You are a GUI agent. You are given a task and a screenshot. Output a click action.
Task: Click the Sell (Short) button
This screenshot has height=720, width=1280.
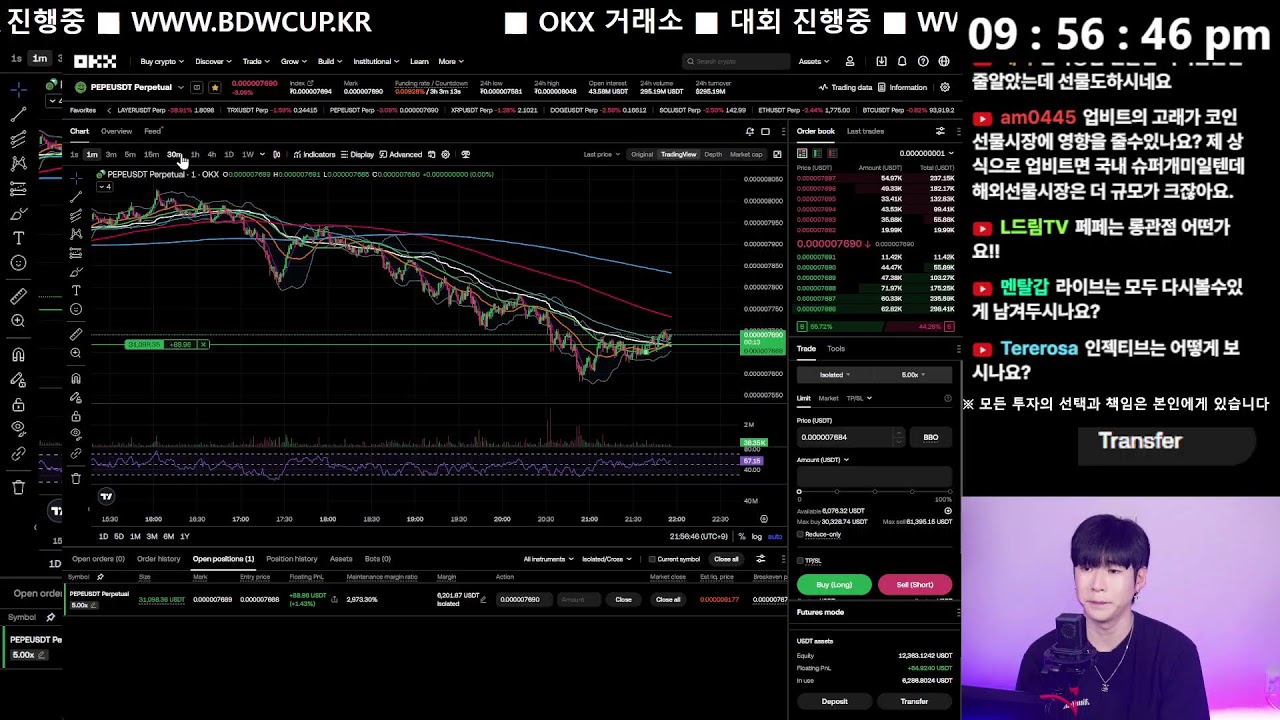click(914, 584)
